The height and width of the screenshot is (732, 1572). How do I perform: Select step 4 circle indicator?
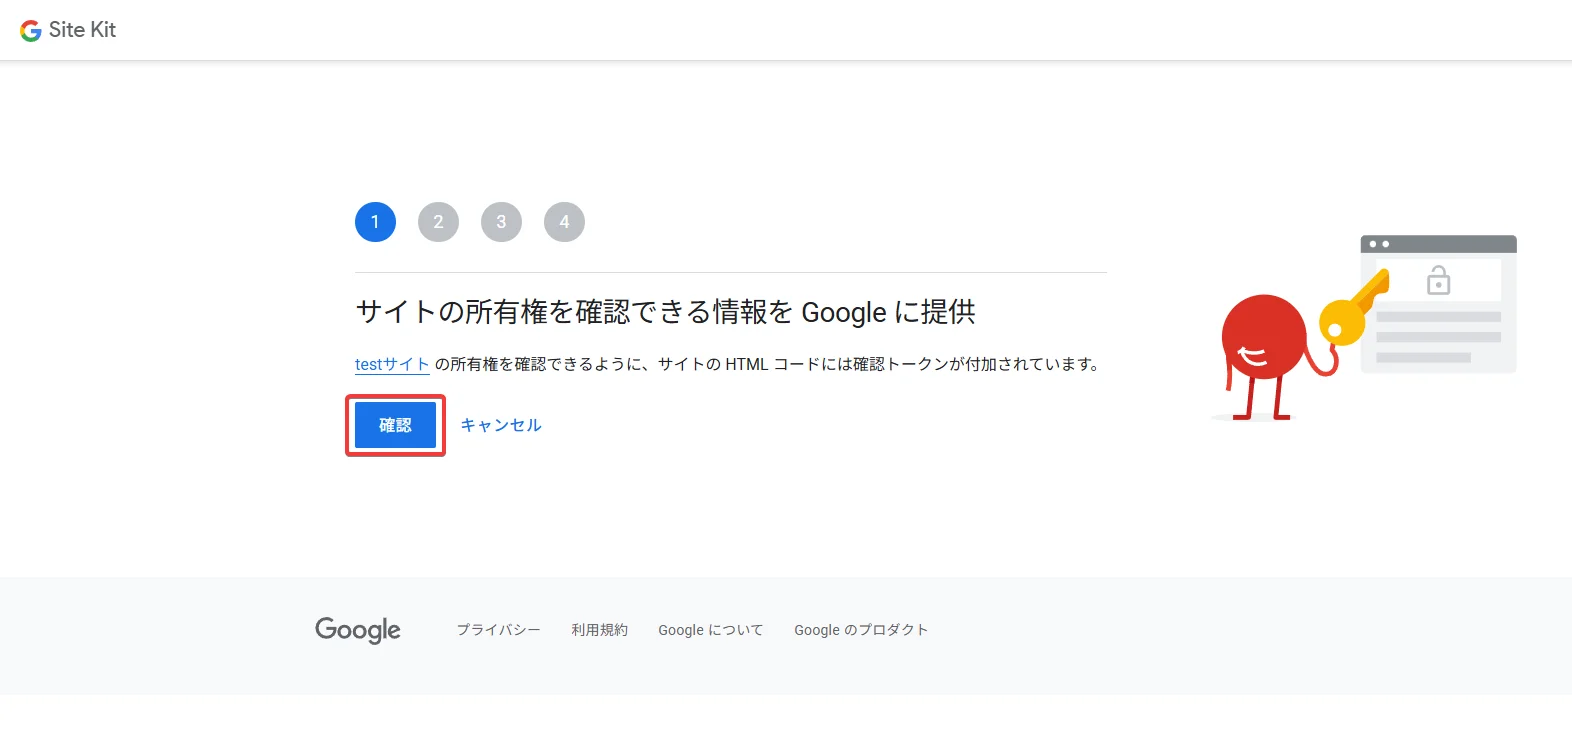pyautogui.click(x=564, y=222)
